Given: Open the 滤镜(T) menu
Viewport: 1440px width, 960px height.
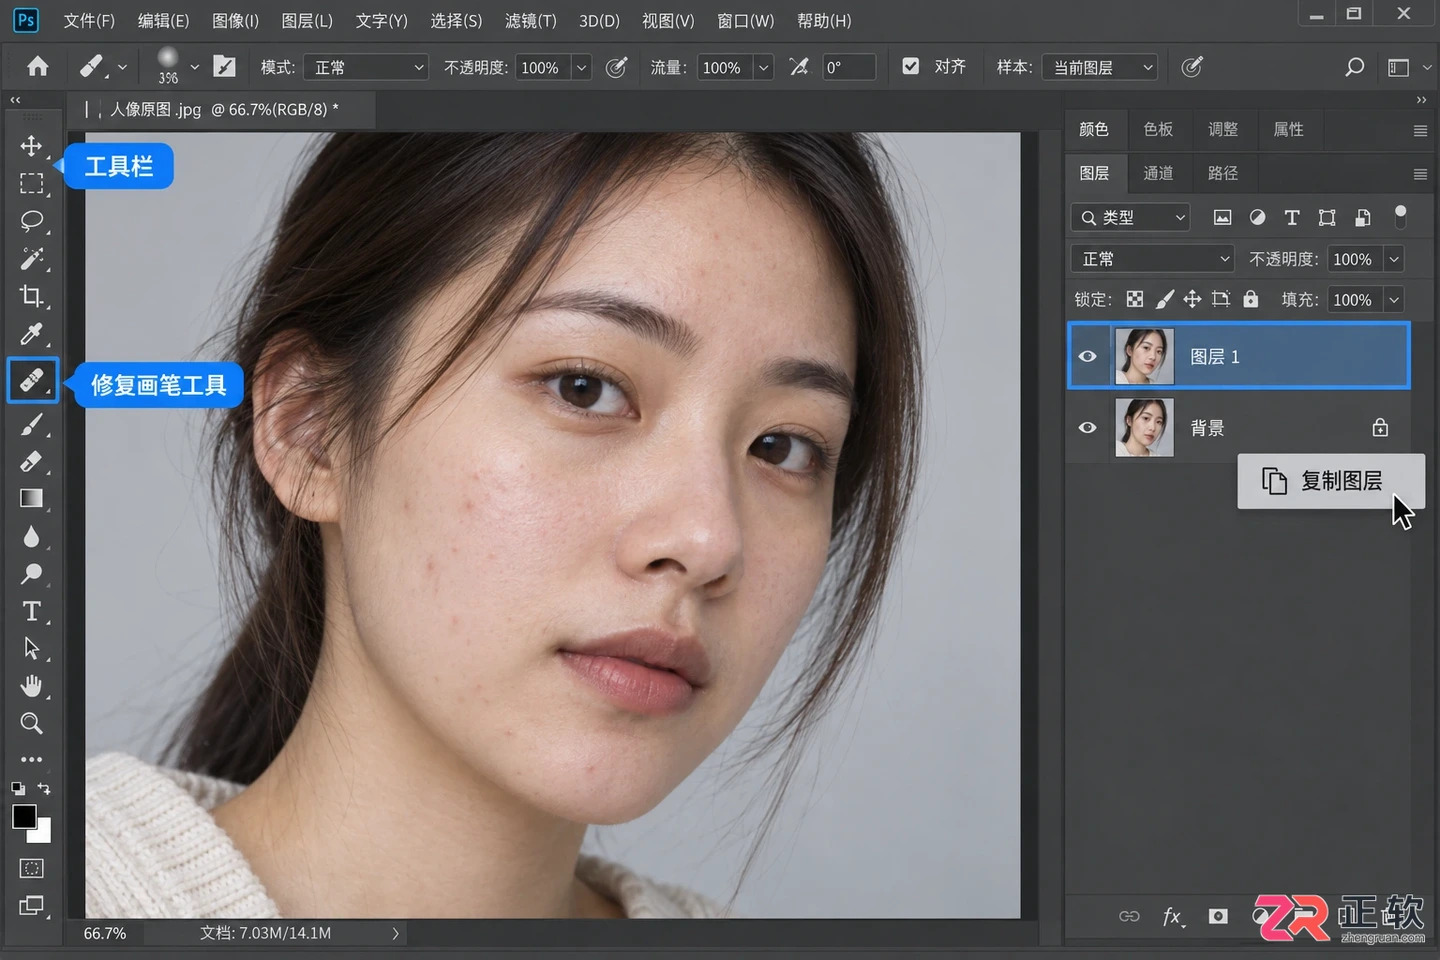Looking at the screenshot, I should click(531, 20).
